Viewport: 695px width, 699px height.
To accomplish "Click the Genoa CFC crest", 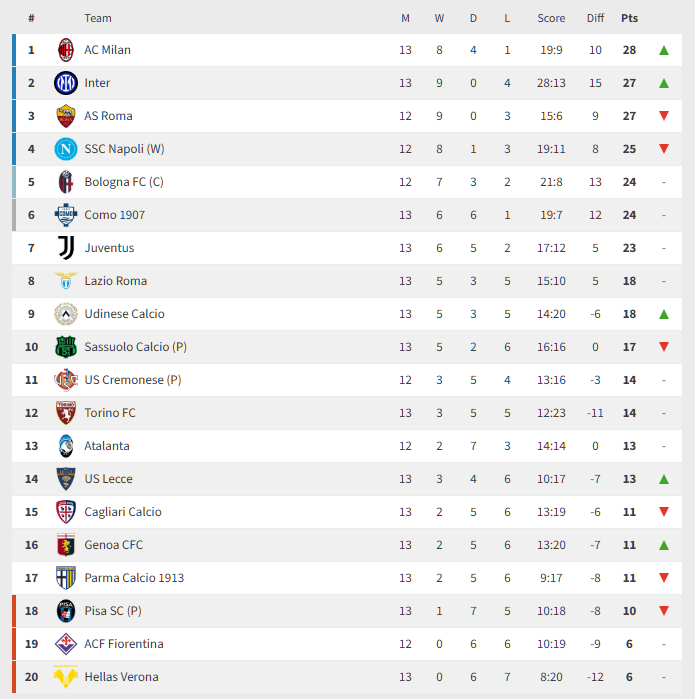I will [66, 545].
